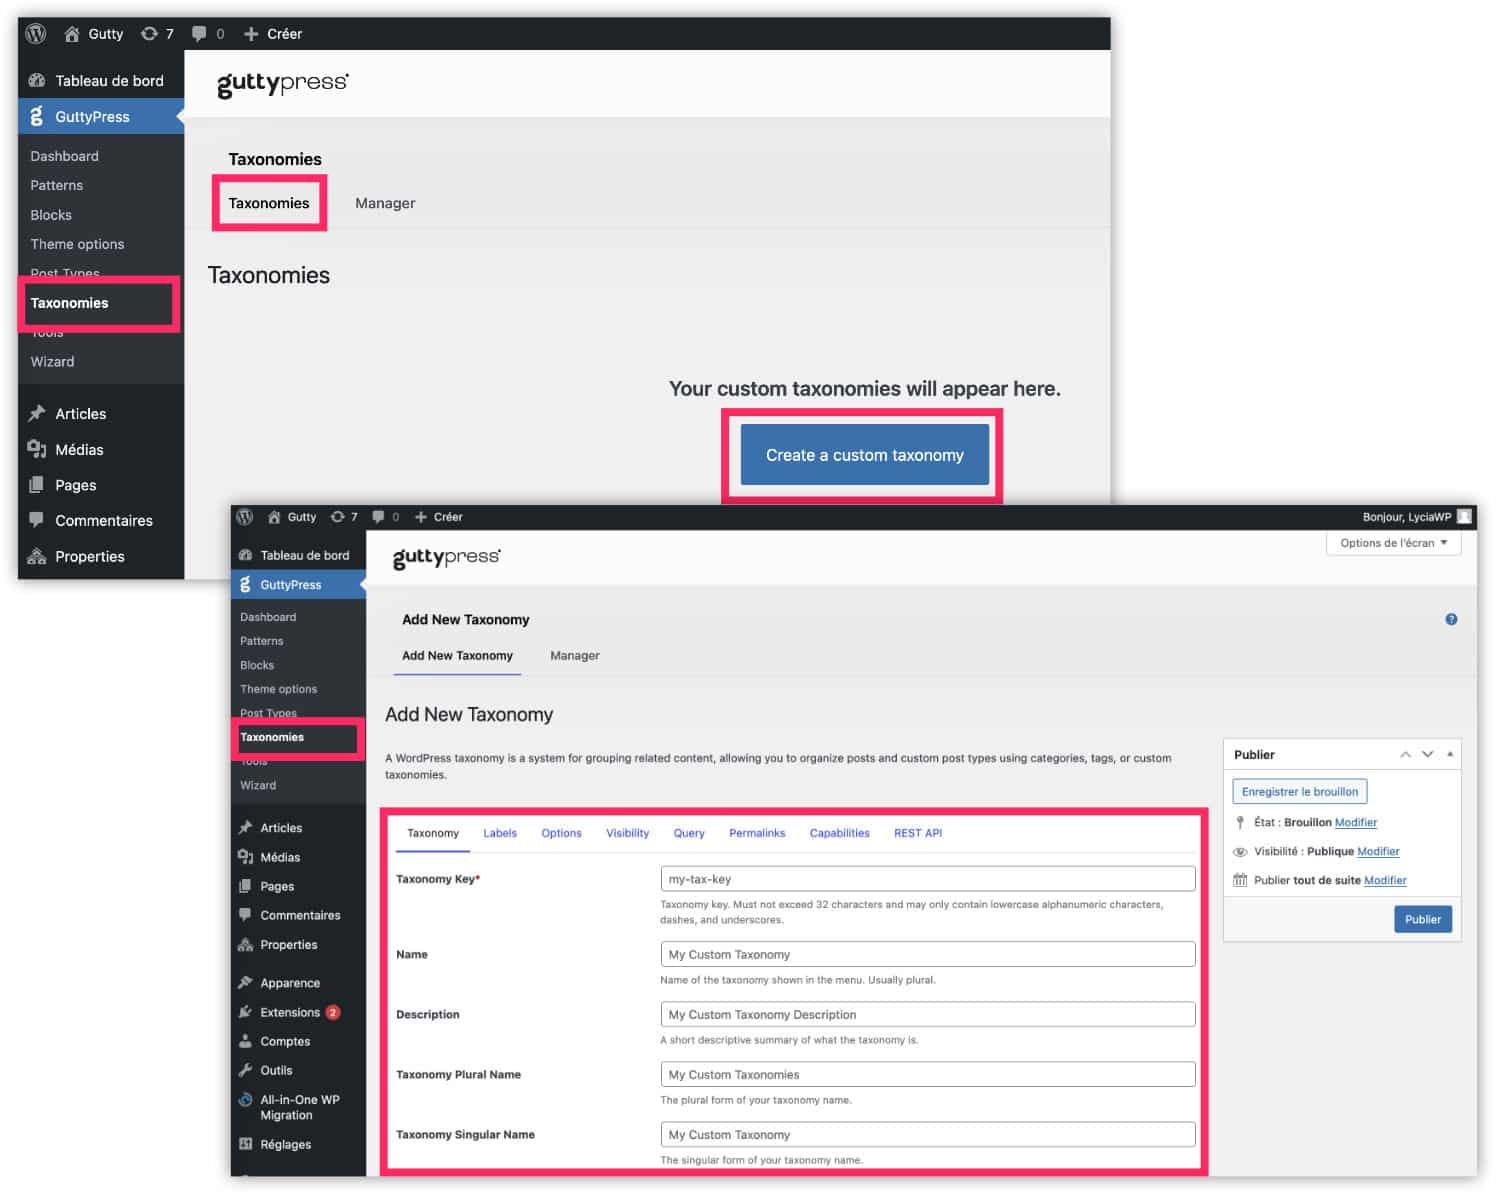Image resolution: width=1500 pixels, height=1196 pixels.
Task: Click WordPress logo in back window admin bar
Action: [x=36, y=33]
